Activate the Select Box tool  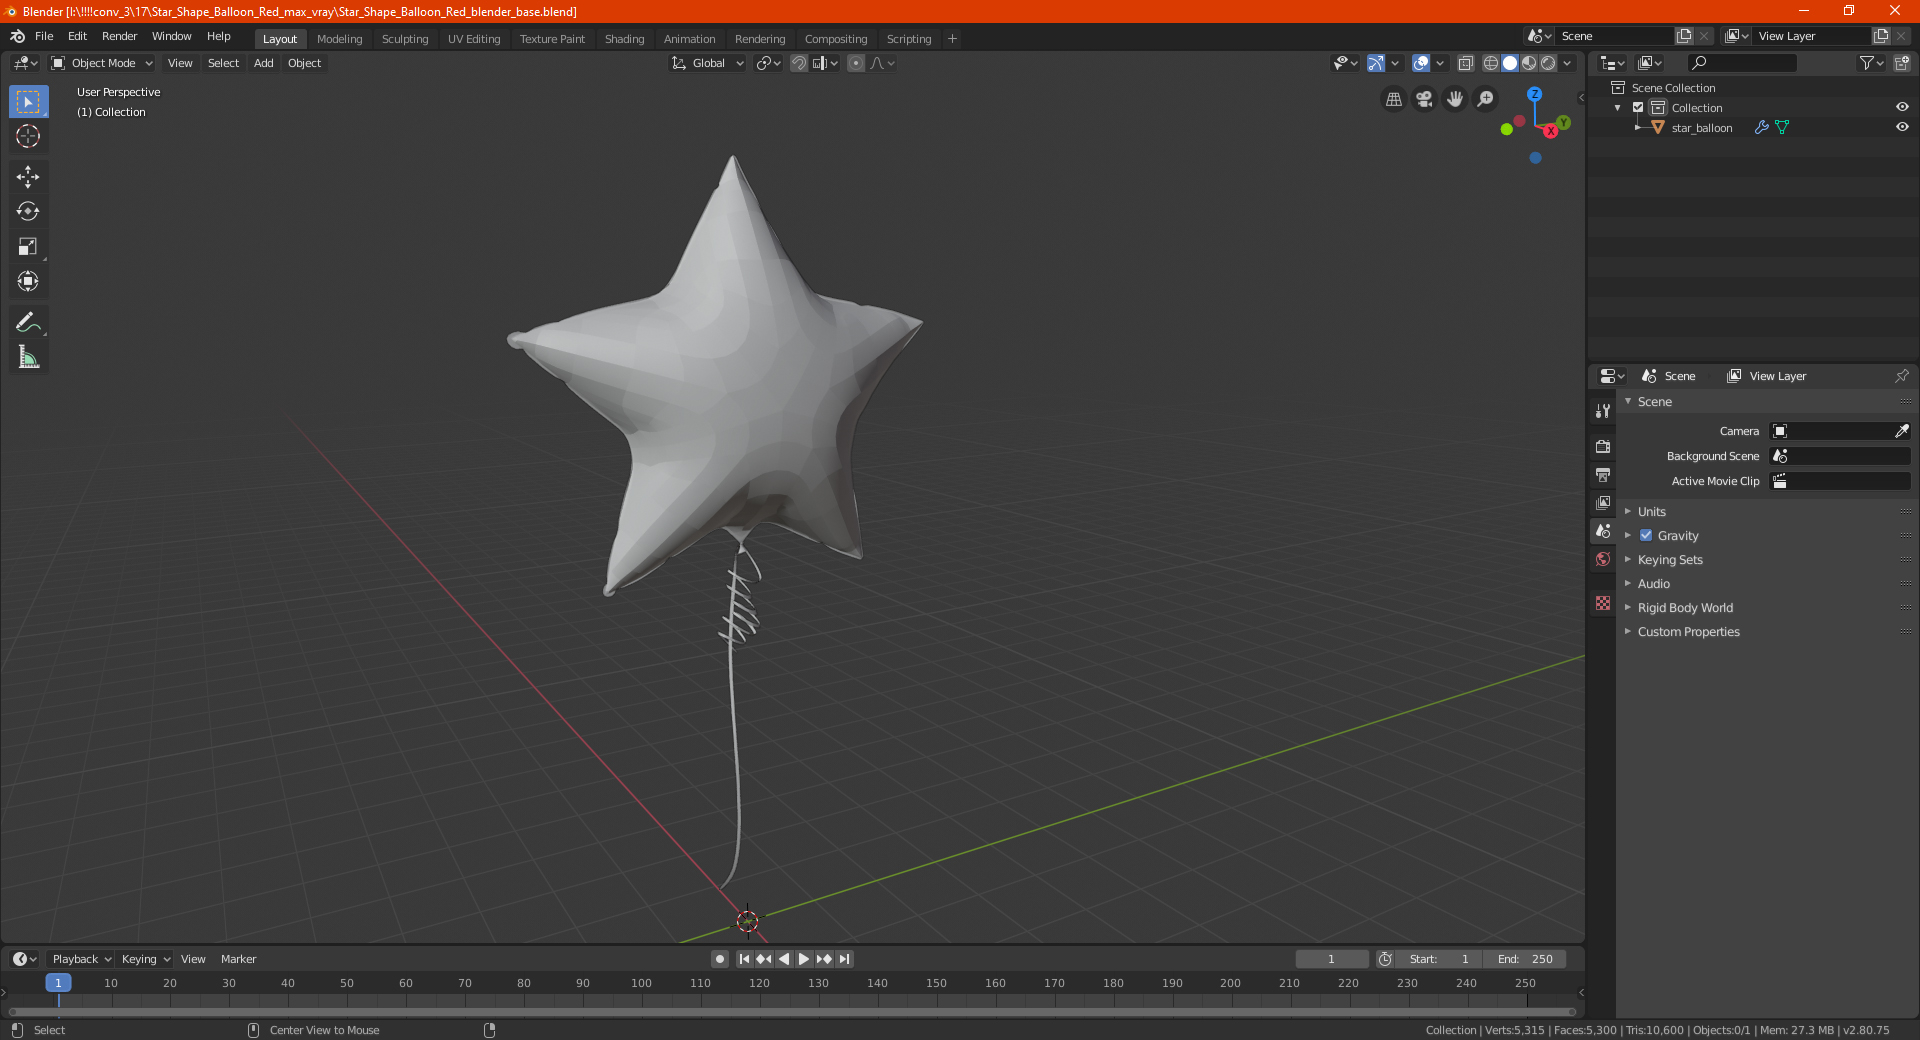(x=28, y=101)
